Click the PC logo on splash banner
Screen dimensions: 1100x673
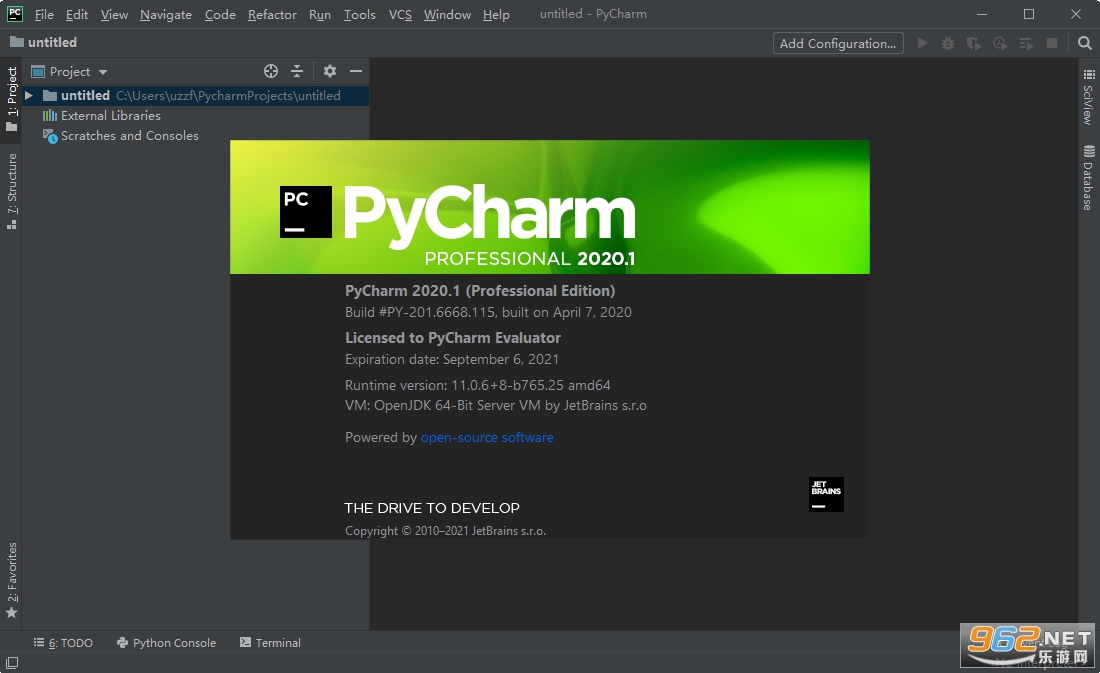[306, 212]
